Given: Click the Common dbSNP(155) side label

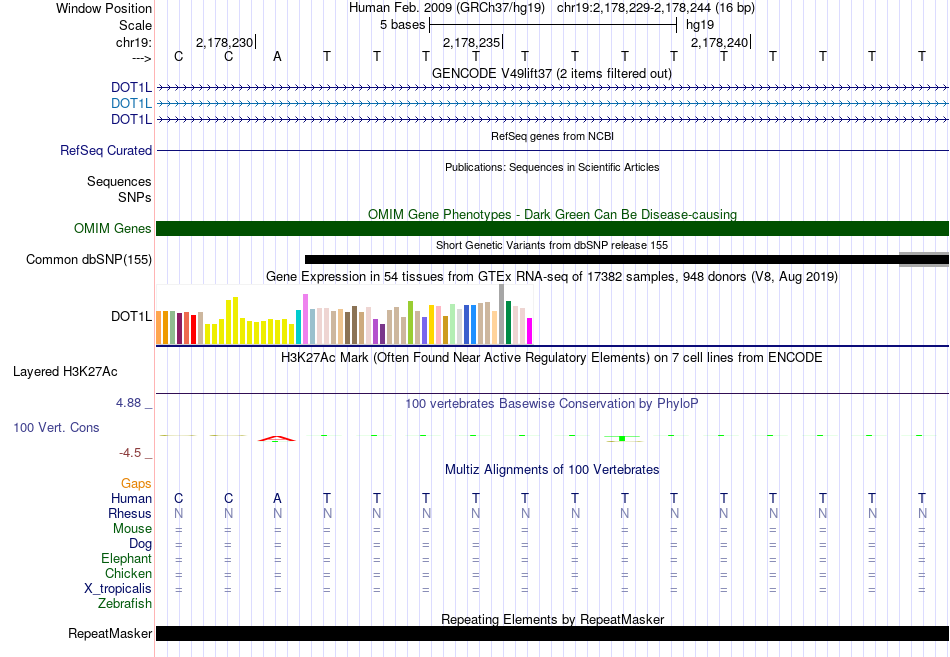Looking at the screenshot, I should [88, 259].
